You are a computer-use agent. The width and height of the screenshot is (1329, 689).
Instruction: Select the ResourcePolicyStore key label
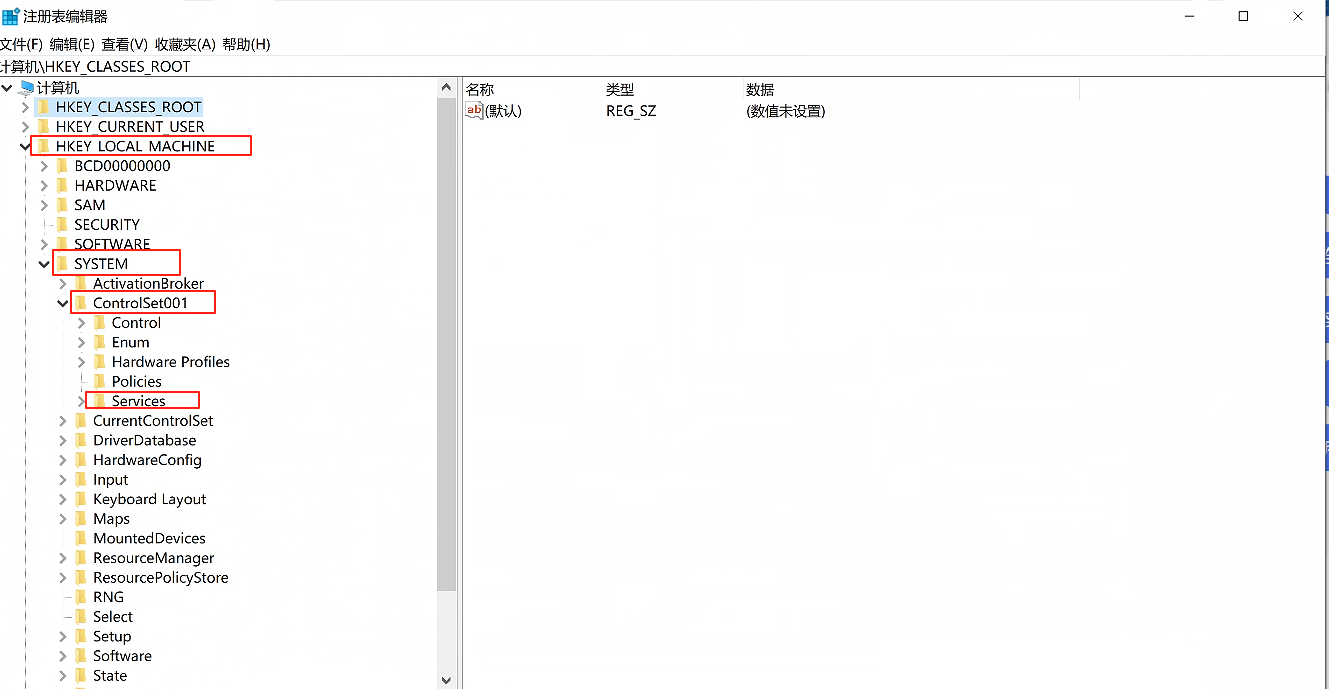click(161, 578)
